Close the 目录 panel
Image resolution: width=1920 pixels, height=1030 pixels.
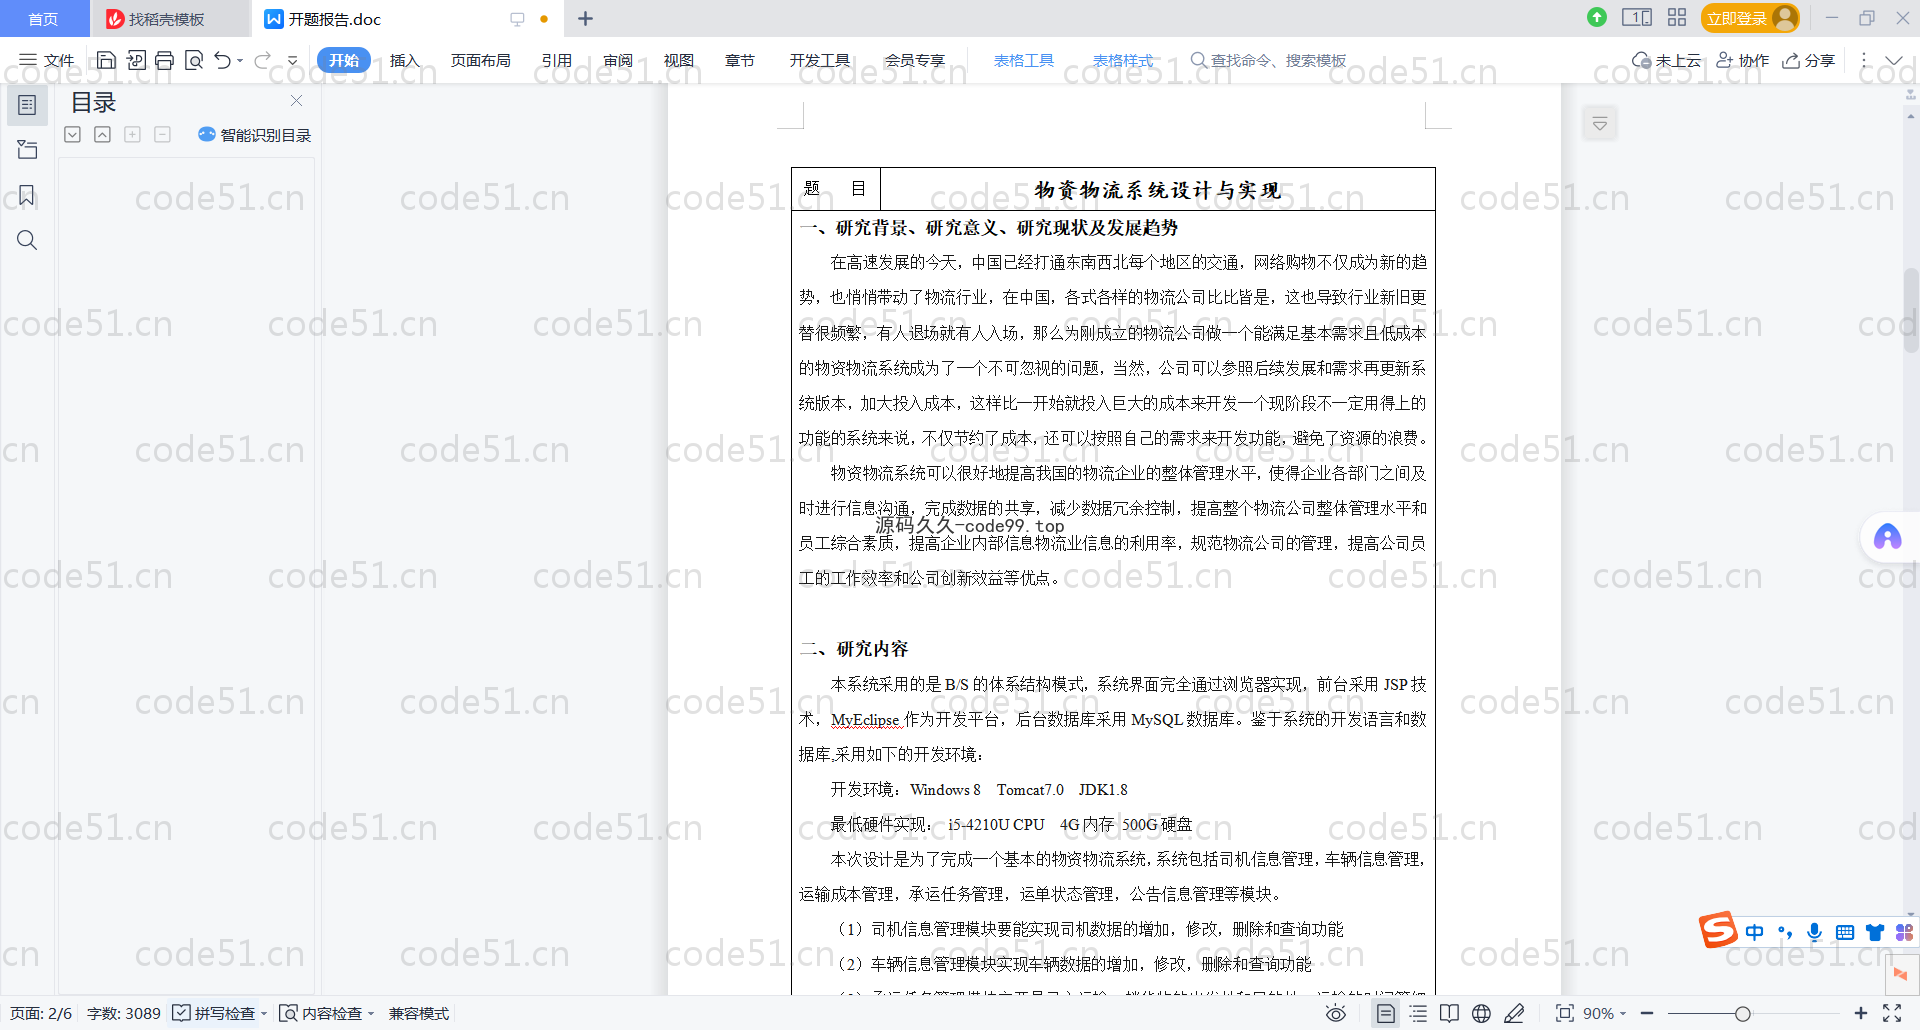coord(296,101)
